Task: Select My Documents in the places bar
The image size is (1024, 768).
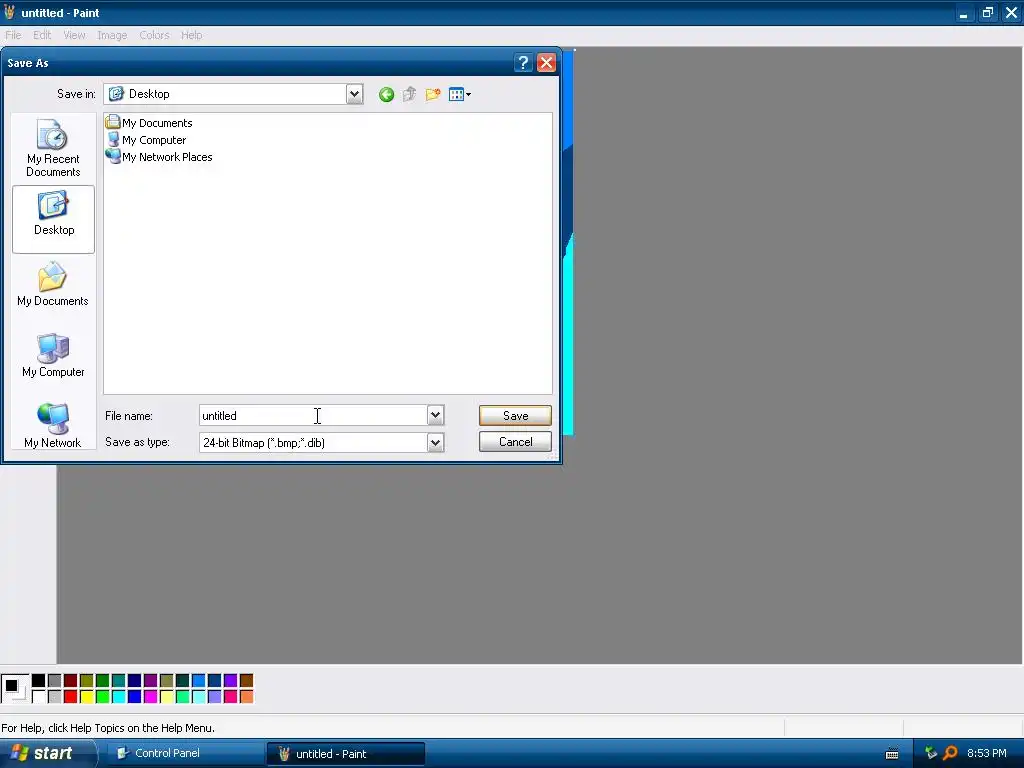Action: [x=53, y=285]
